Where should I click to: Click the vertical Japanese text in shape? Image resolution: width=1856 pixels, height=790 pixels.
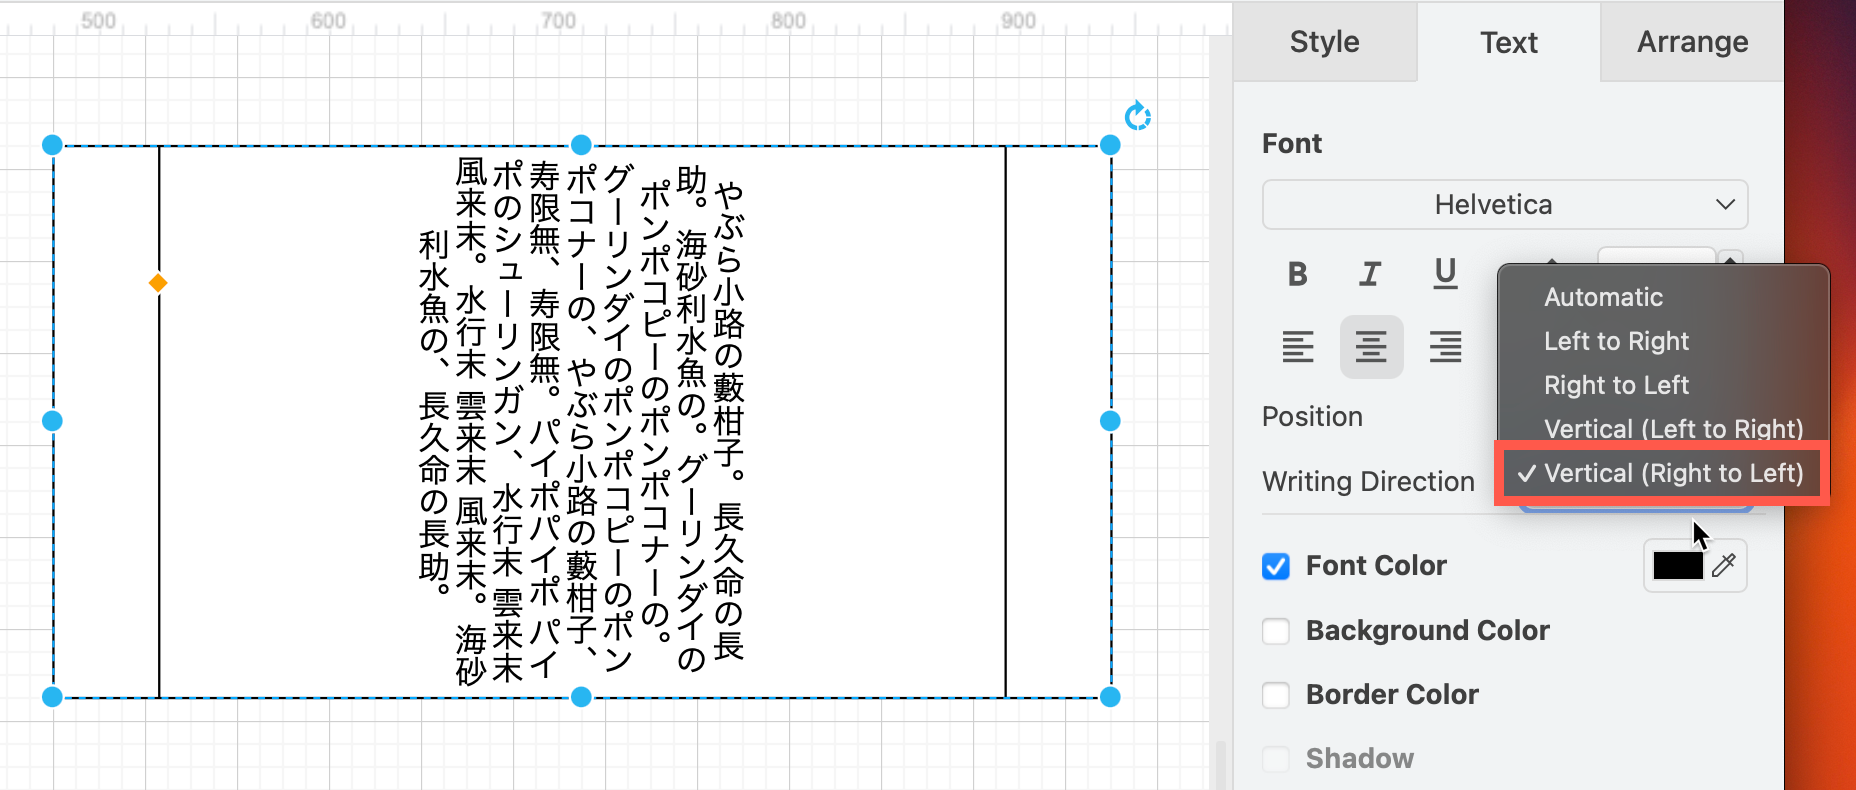582,421
